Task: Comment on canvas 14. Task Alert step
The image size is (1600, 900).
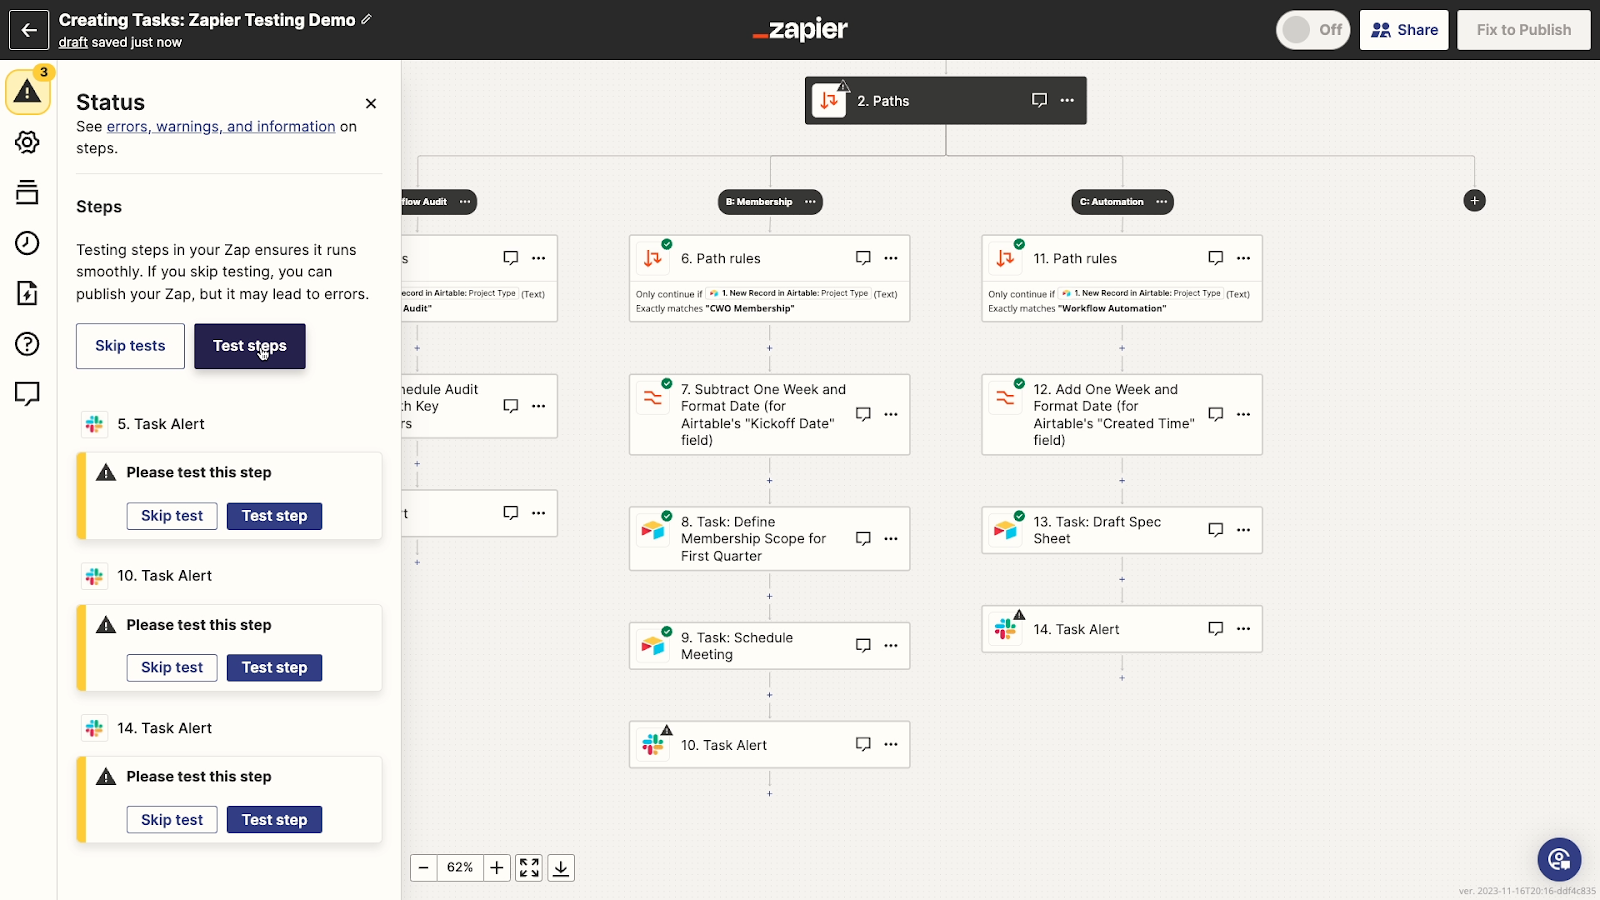Action: point(1216,629)
